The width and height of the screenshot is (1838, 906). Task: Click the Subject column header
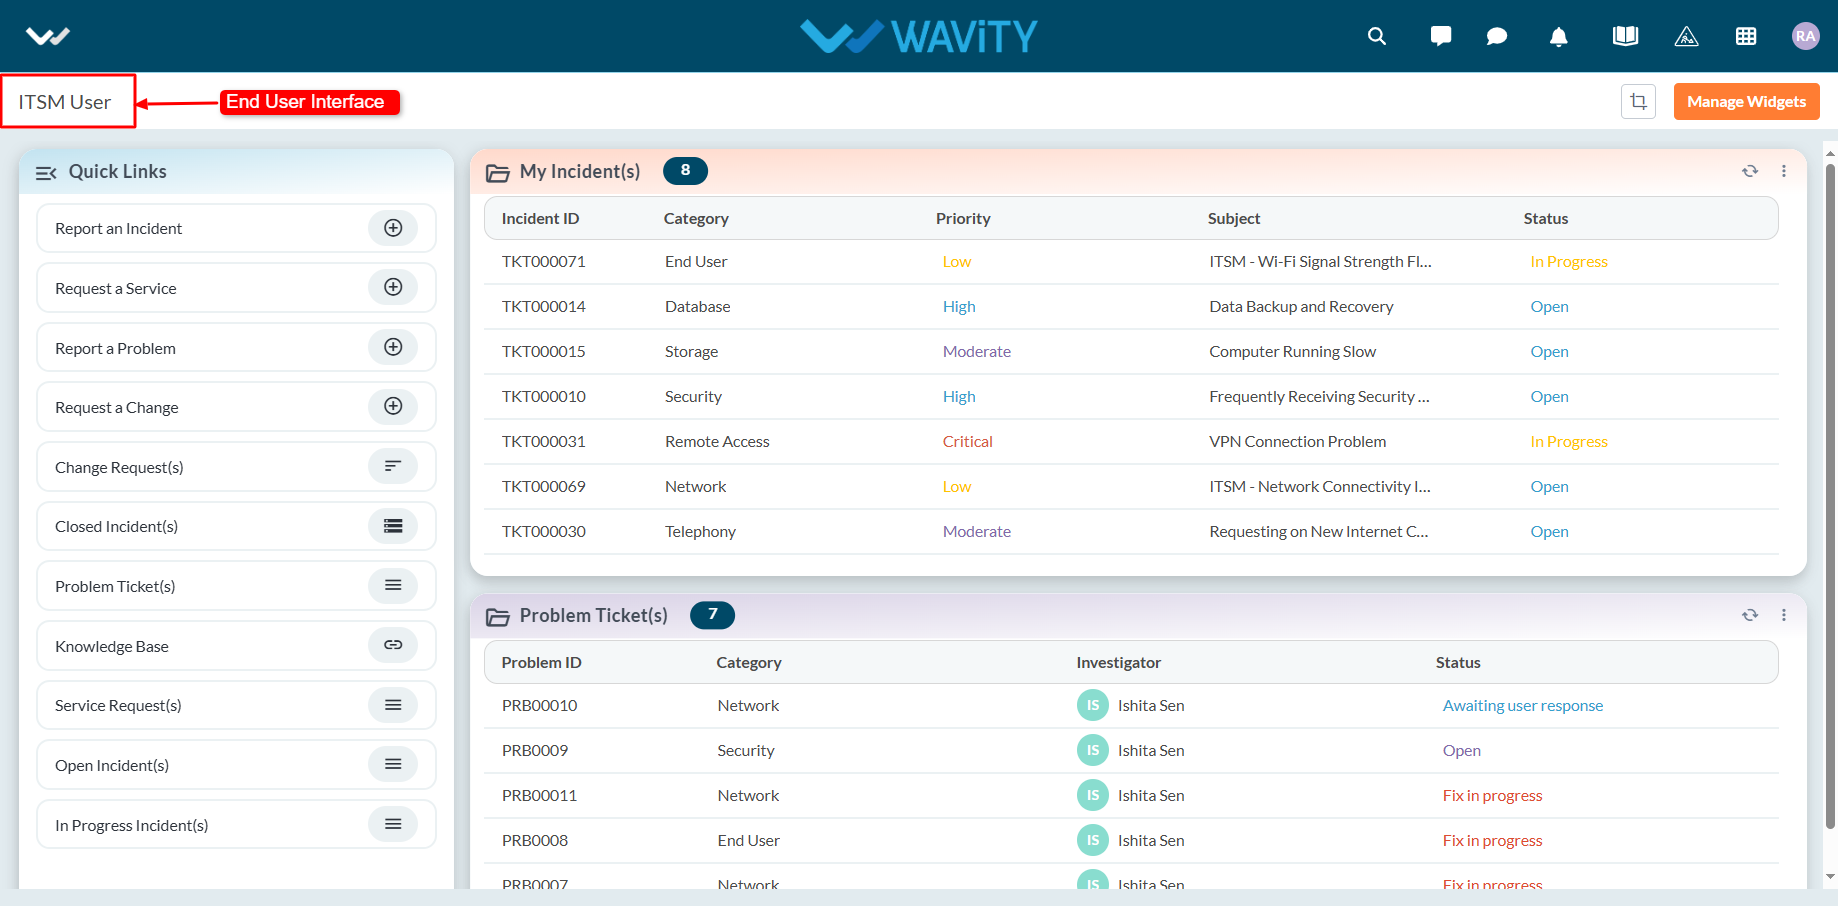(1233, 218)
